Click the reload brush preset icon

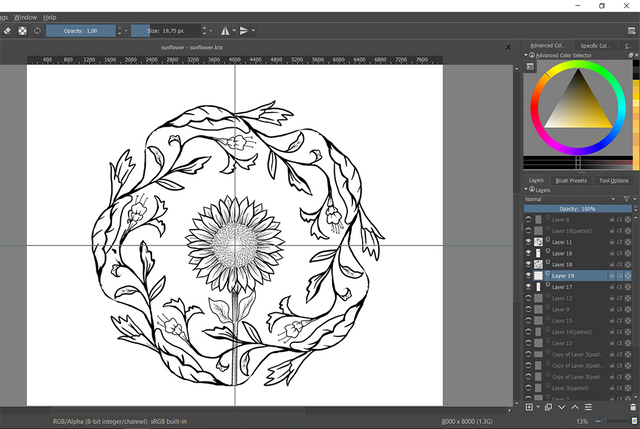(38, 30)
